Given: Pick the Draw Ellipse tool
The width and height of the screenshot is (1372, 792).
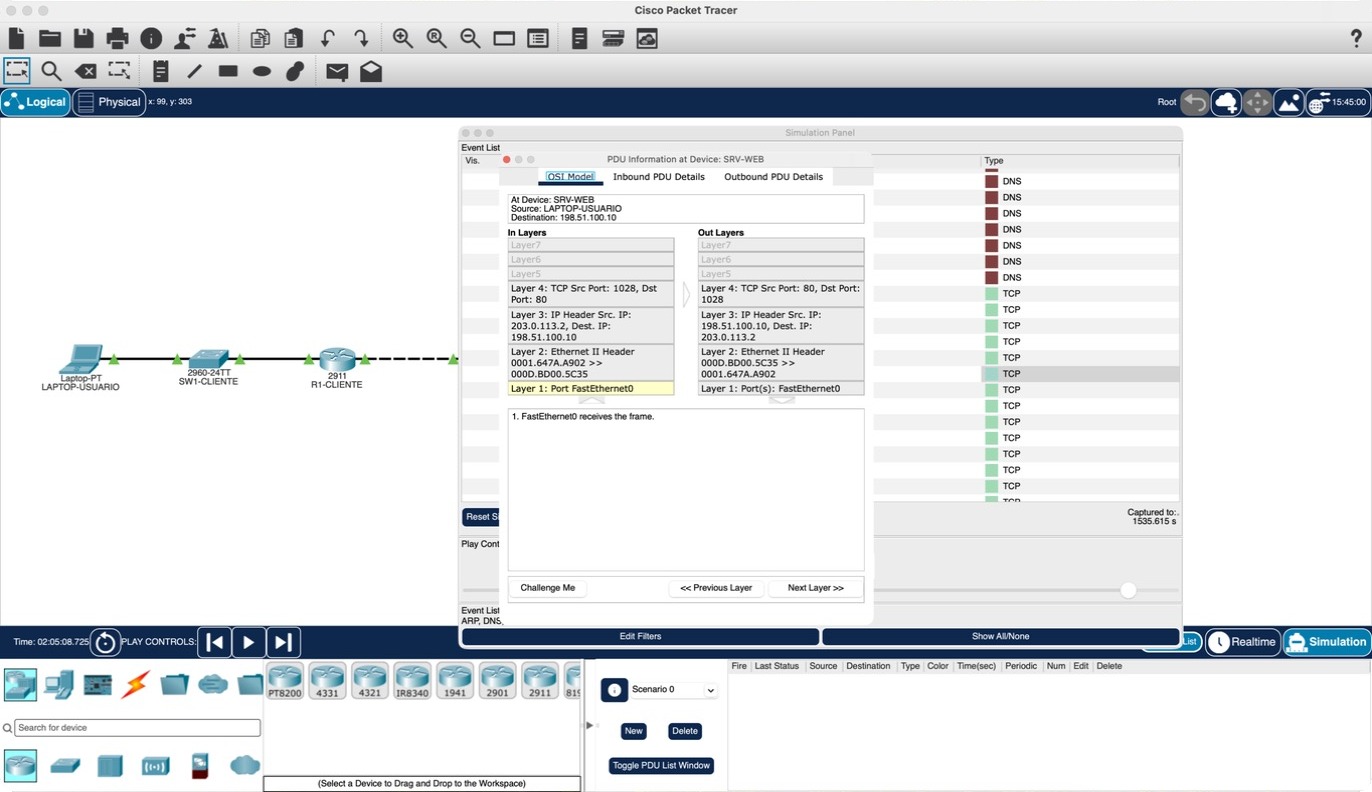Looking at the screenshot, I should click(262, 71).
